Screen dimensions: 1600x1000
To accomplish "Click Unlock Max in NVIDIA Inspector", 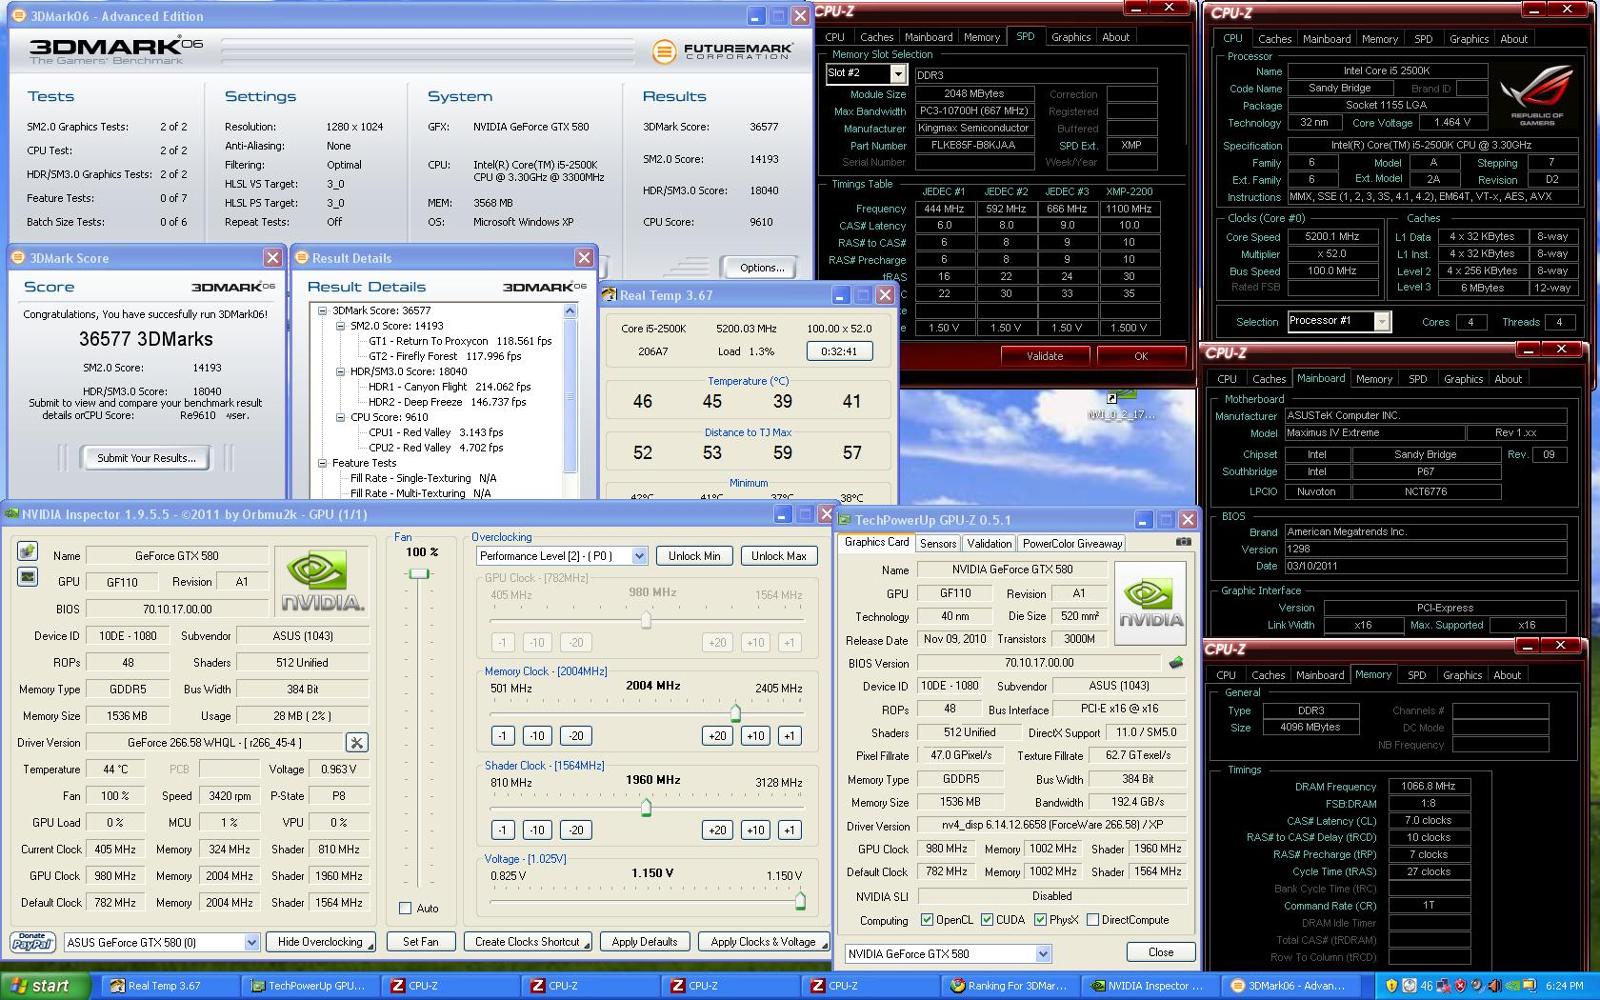I will point(778,556).
